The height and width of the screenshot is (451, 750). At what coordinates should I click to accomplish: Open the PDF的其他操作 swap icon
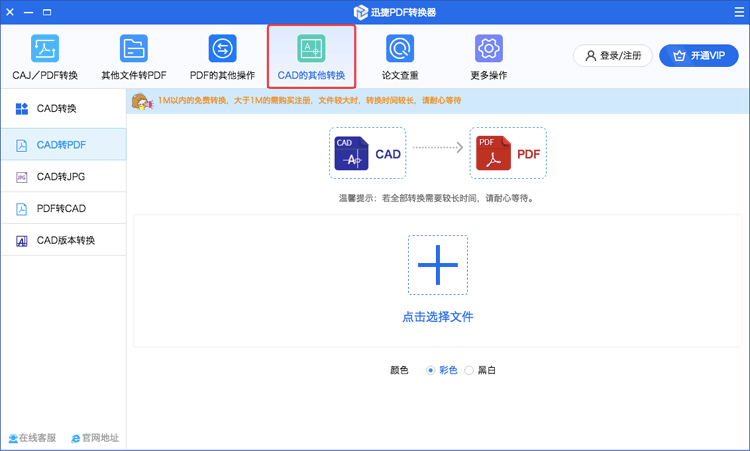click(222, 48)
